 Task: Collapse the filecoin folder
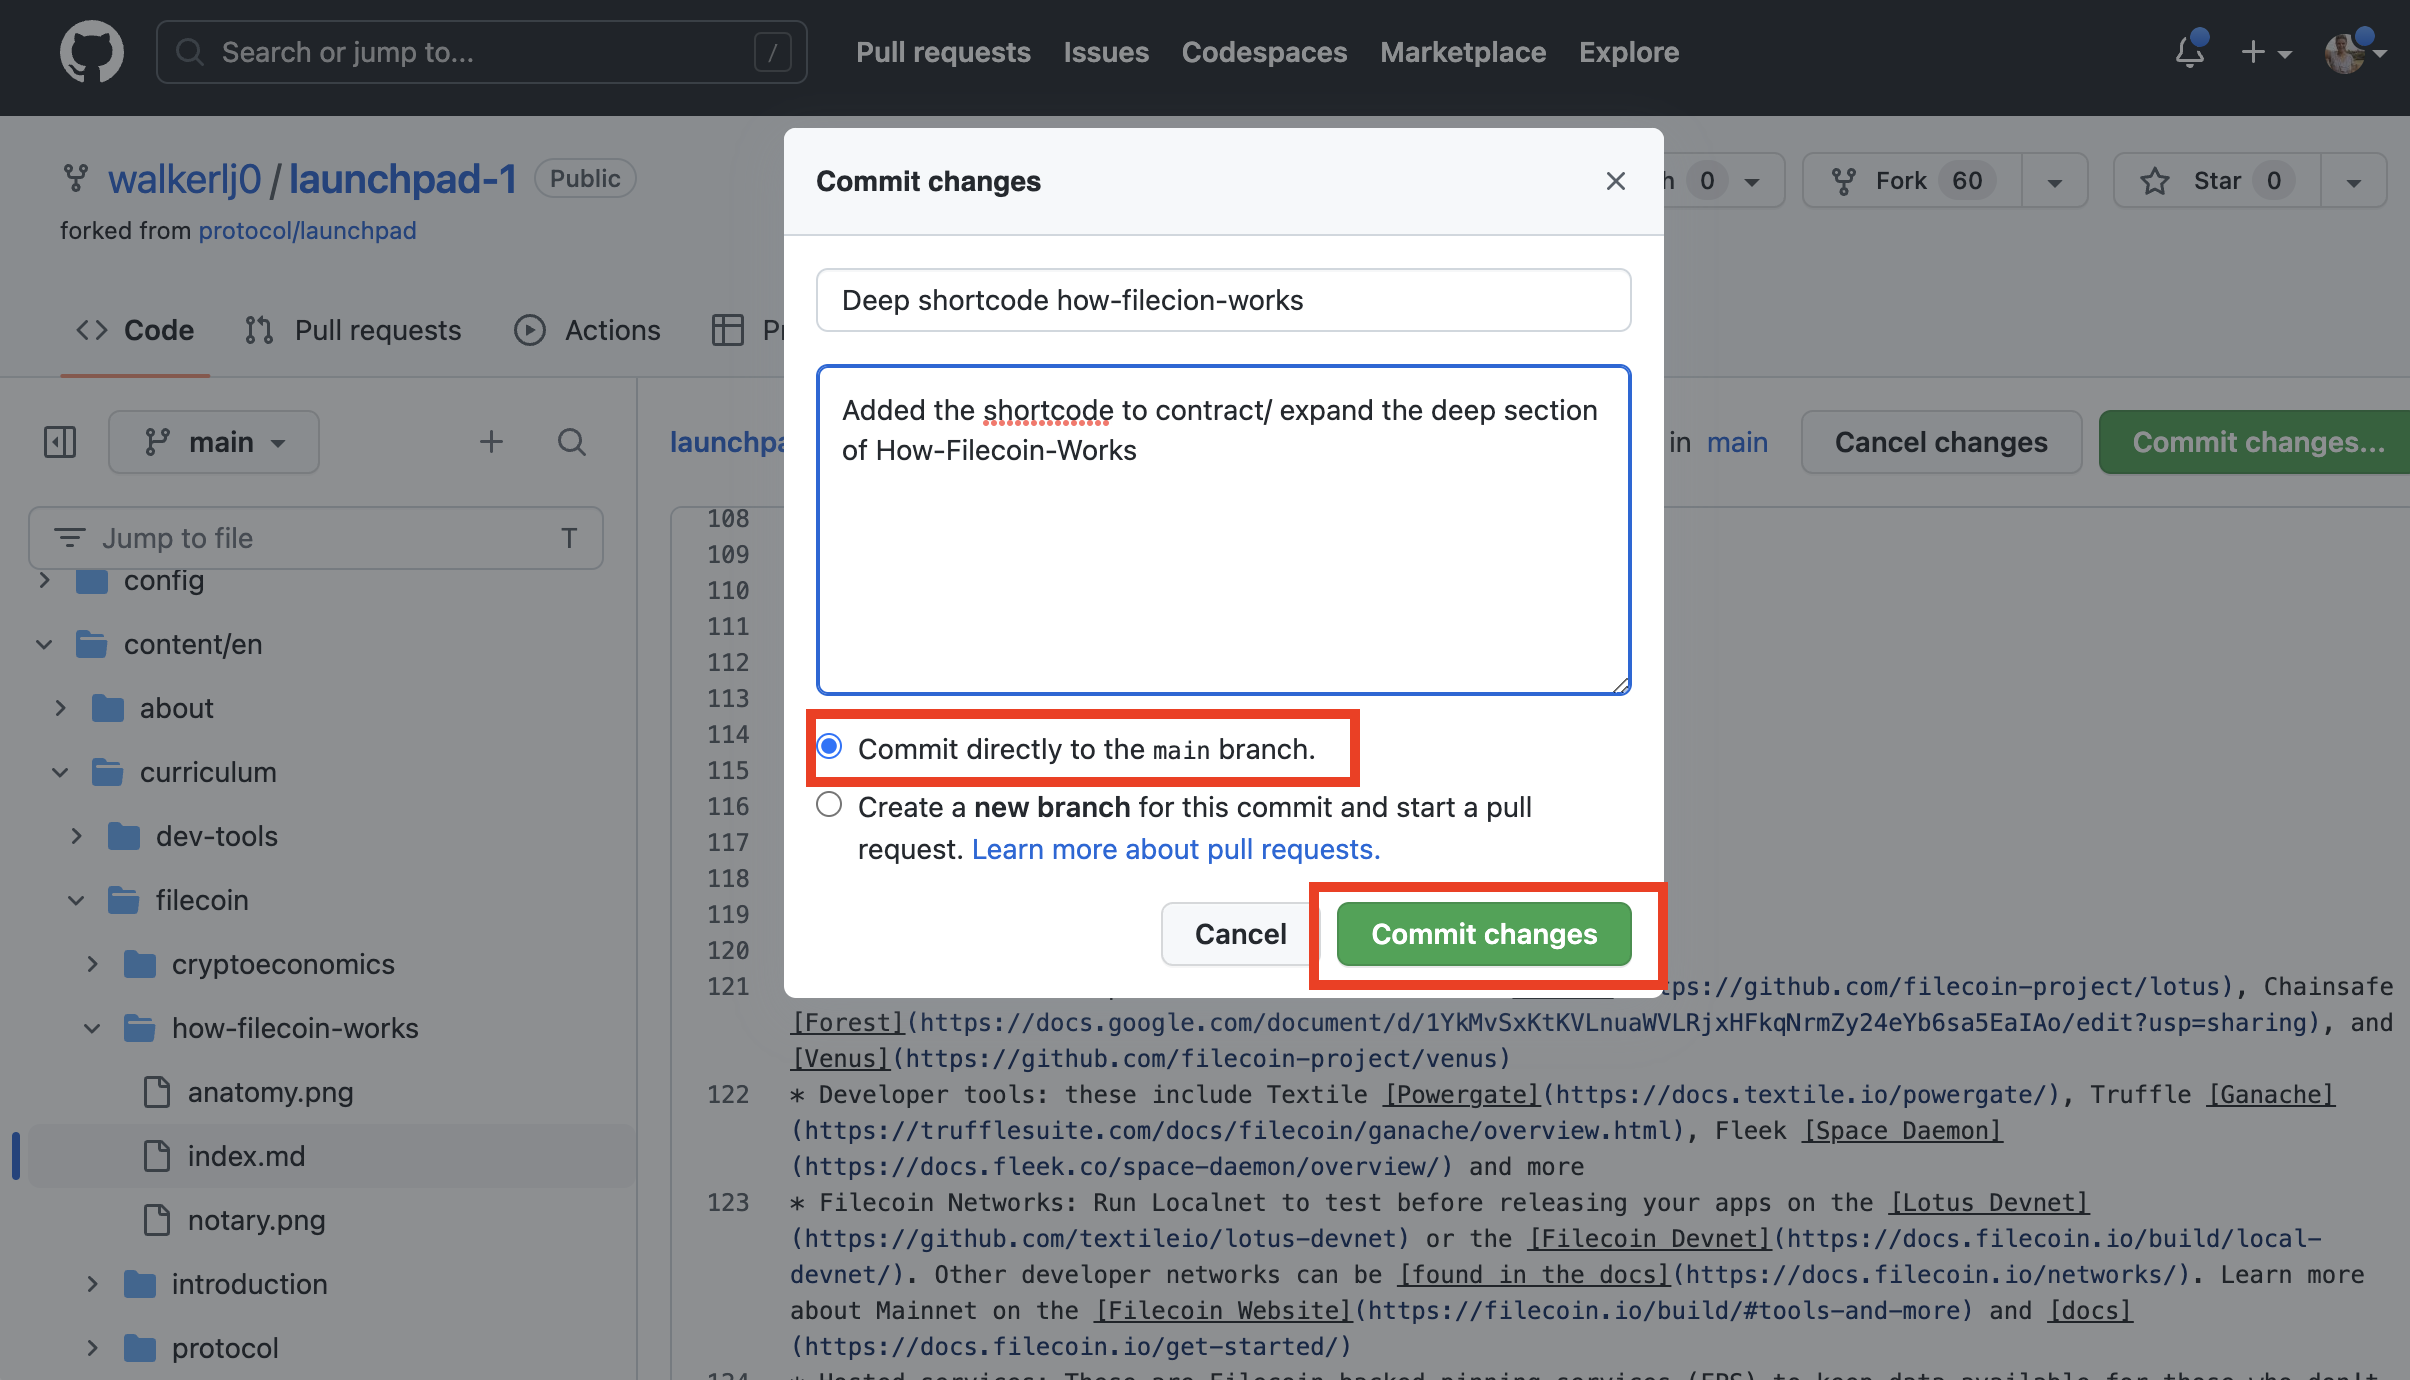[76, 900]
